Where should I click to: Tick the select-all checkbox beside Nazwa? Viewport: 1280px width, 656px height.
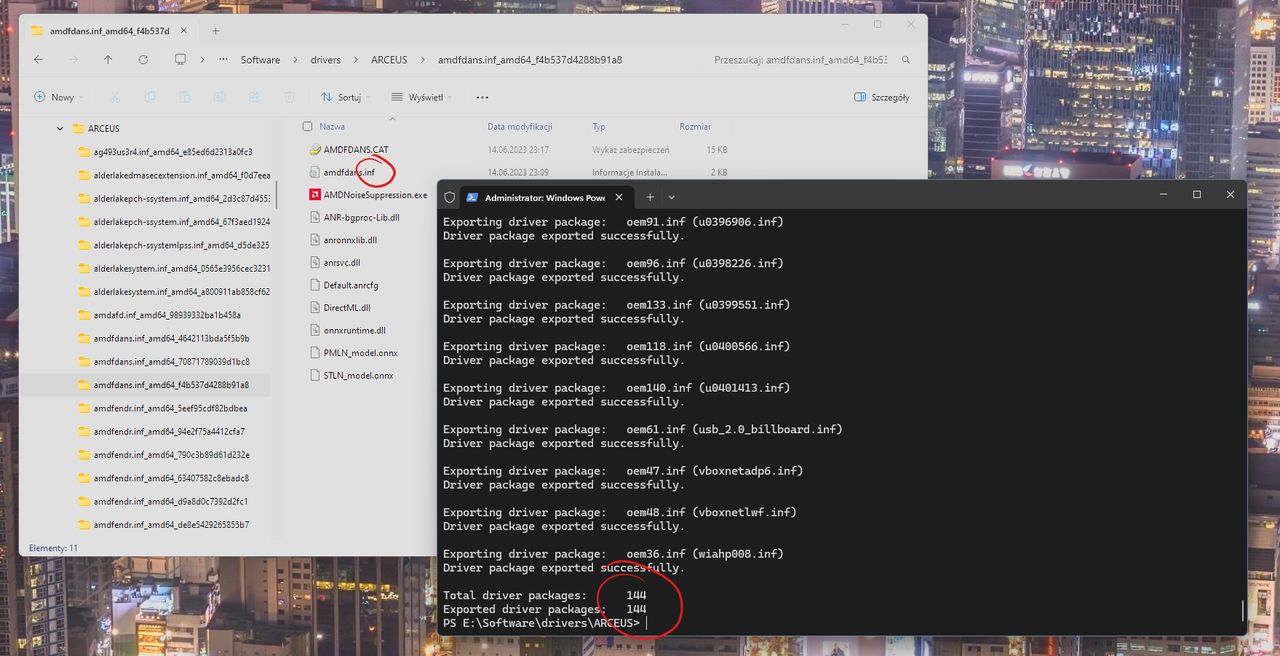pos(307,127)
